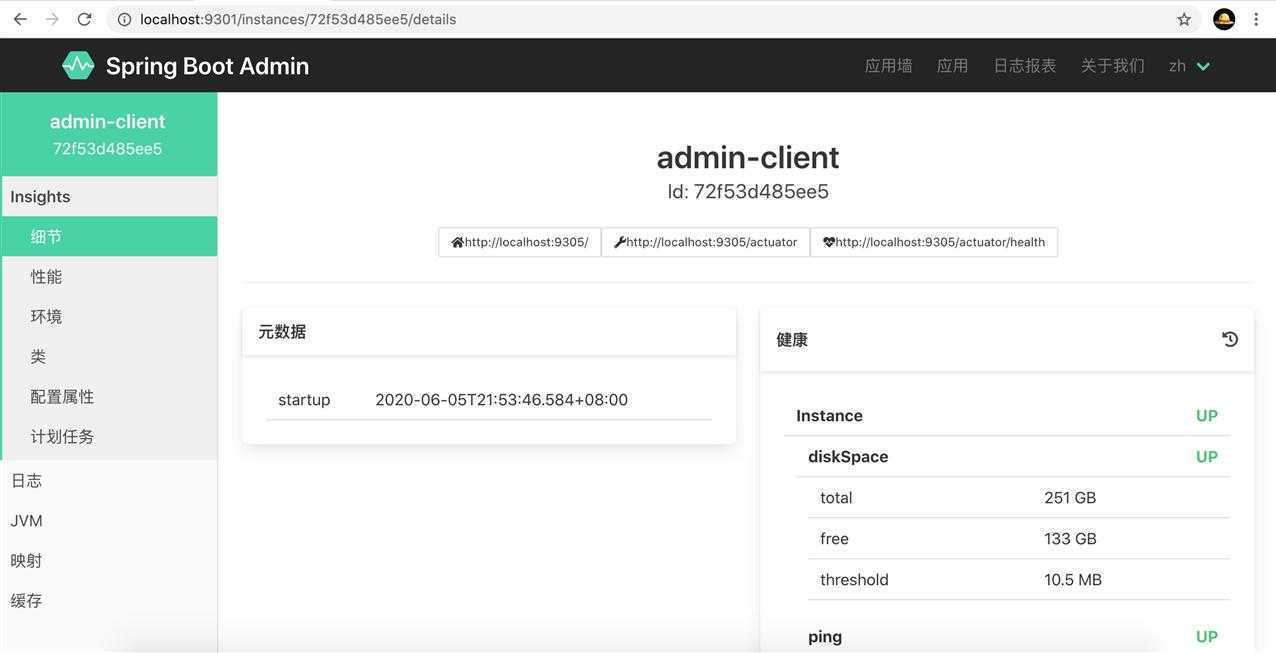Click the UP status of Instance

[1207, 416]
